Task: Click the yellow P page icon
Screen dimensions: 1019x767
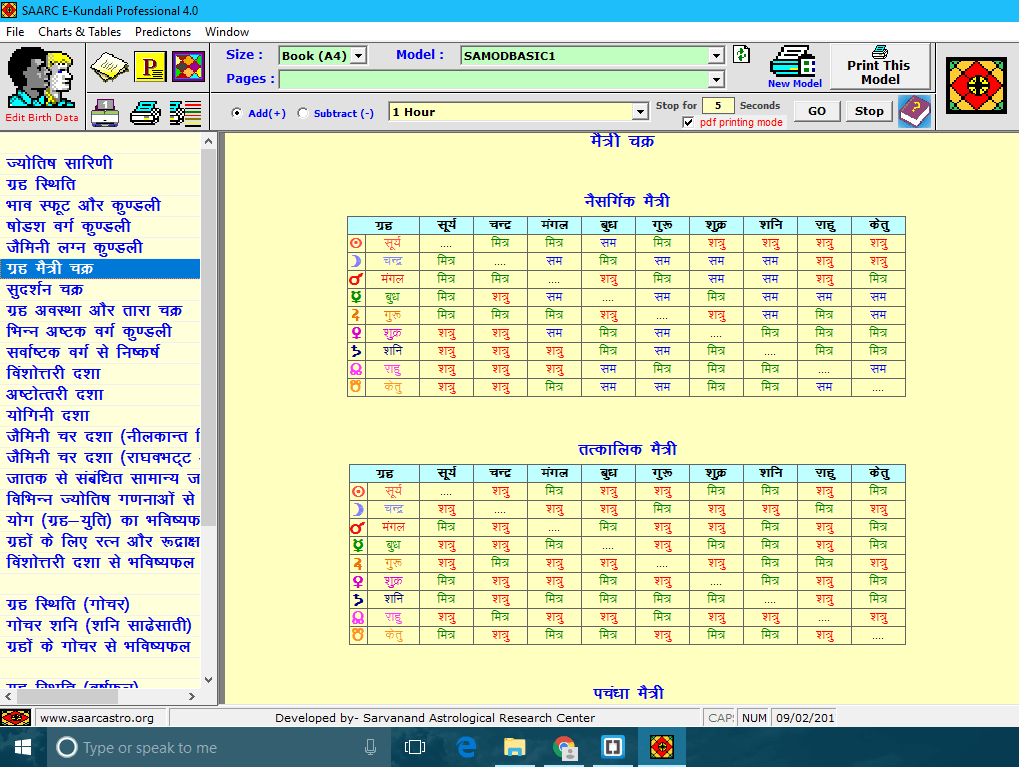Action: click(150, 66)
